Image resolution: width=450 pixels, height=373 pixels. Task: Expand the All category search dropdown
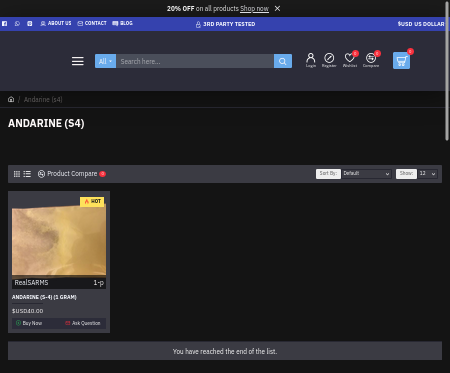tap(105, 61)
